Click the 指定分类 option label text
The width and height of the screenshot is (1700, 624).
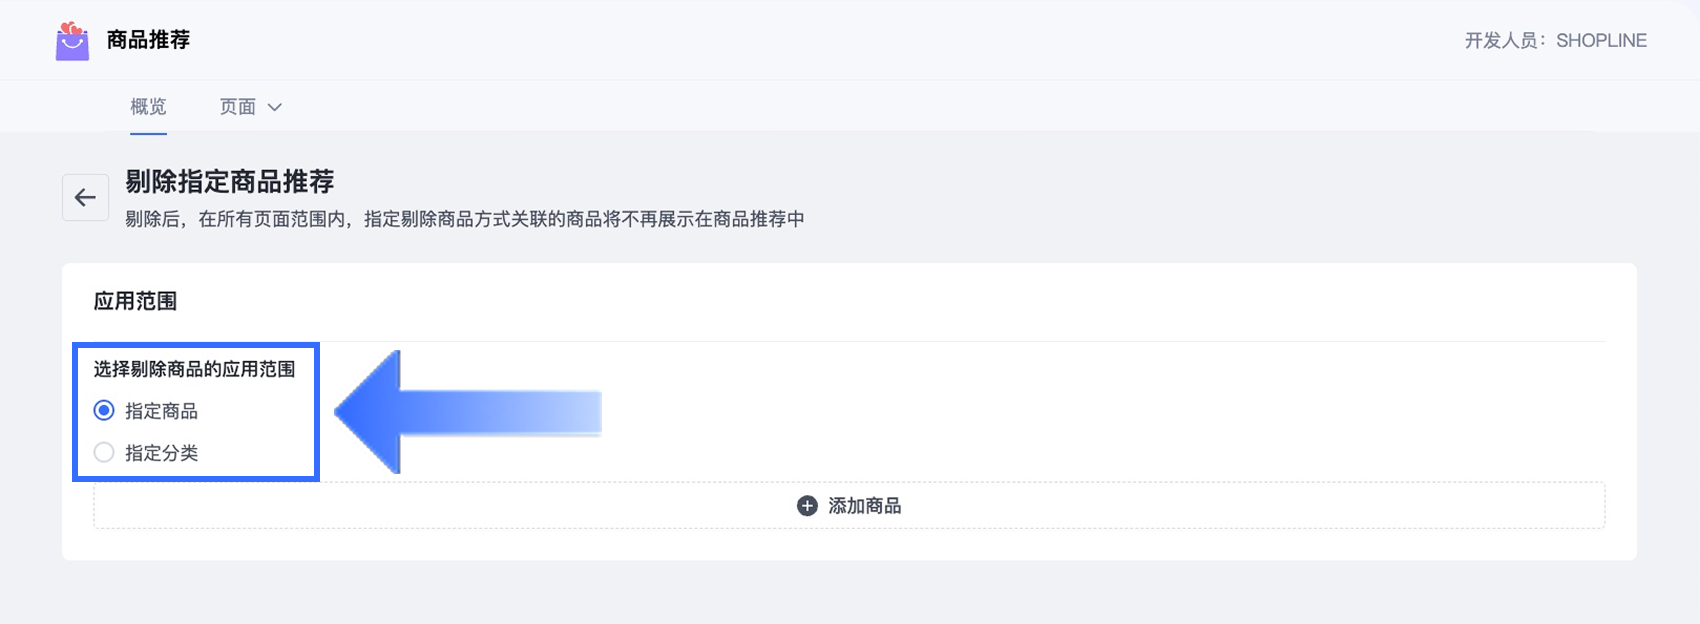point(161,453)
